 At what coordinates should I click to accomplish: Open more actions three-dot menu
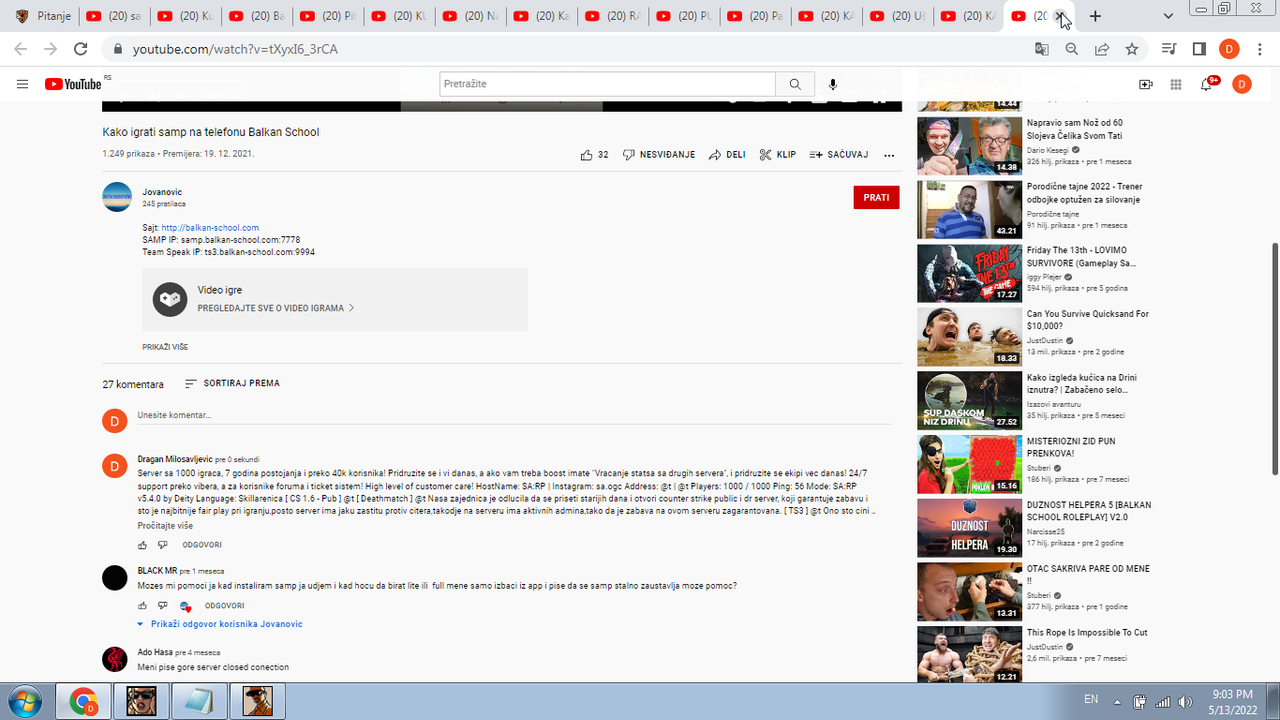(889, 155)
